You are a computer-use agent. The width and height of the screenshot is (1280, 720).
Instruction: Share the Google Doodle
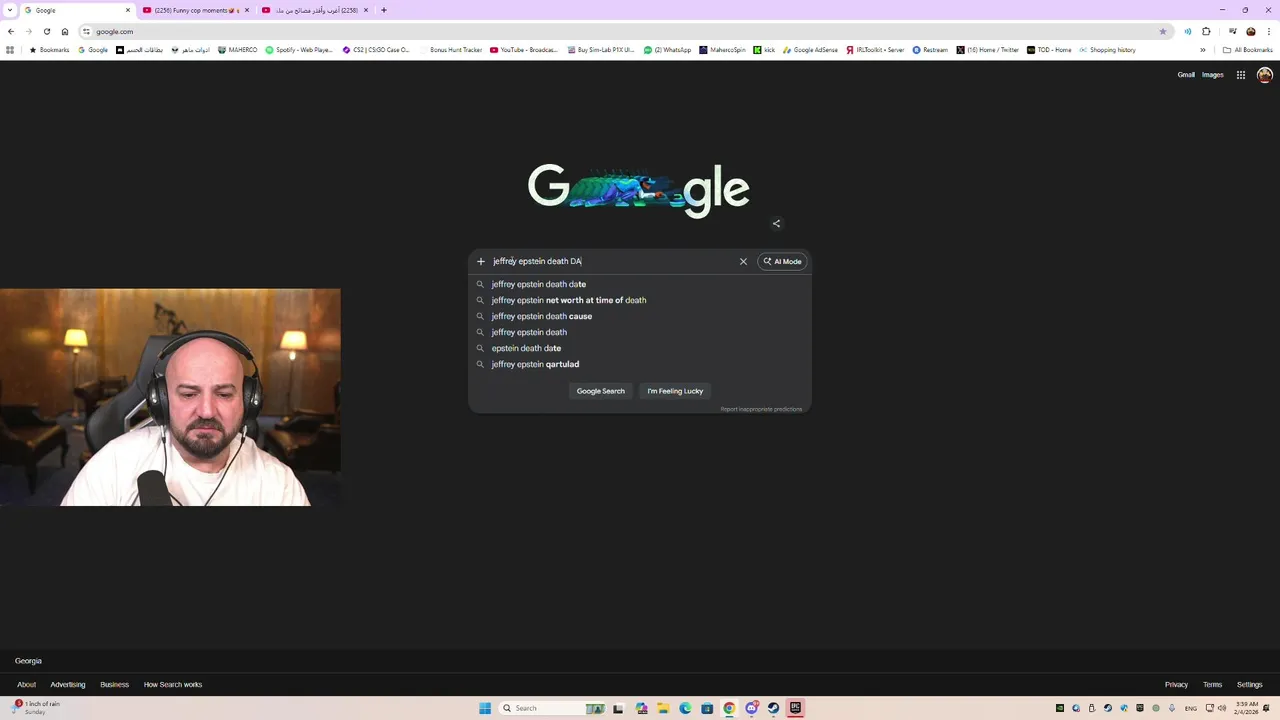(x=776, y=223)
